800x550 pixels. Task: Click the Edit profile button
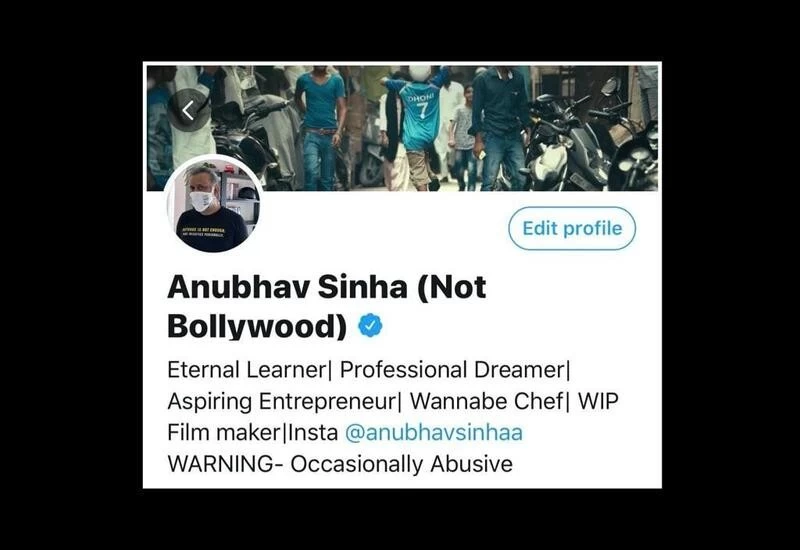[572, 228]
